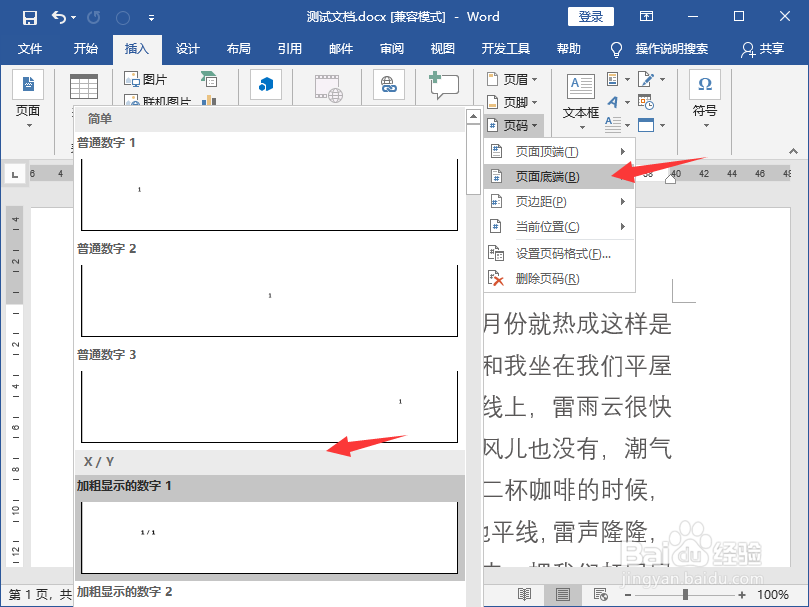Undo the last action
The image size is (809, 607).
58,18
